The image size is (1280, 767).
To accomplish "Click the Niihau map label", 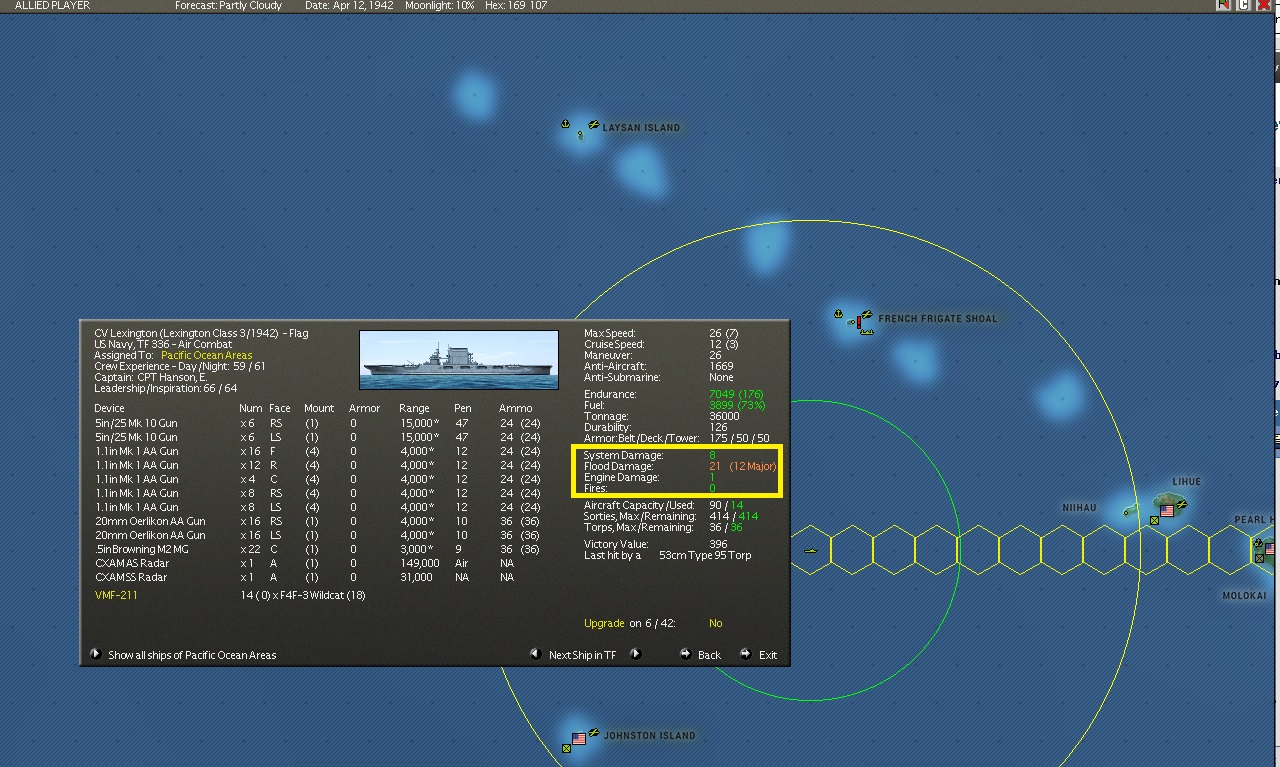I will (1079, 508).
